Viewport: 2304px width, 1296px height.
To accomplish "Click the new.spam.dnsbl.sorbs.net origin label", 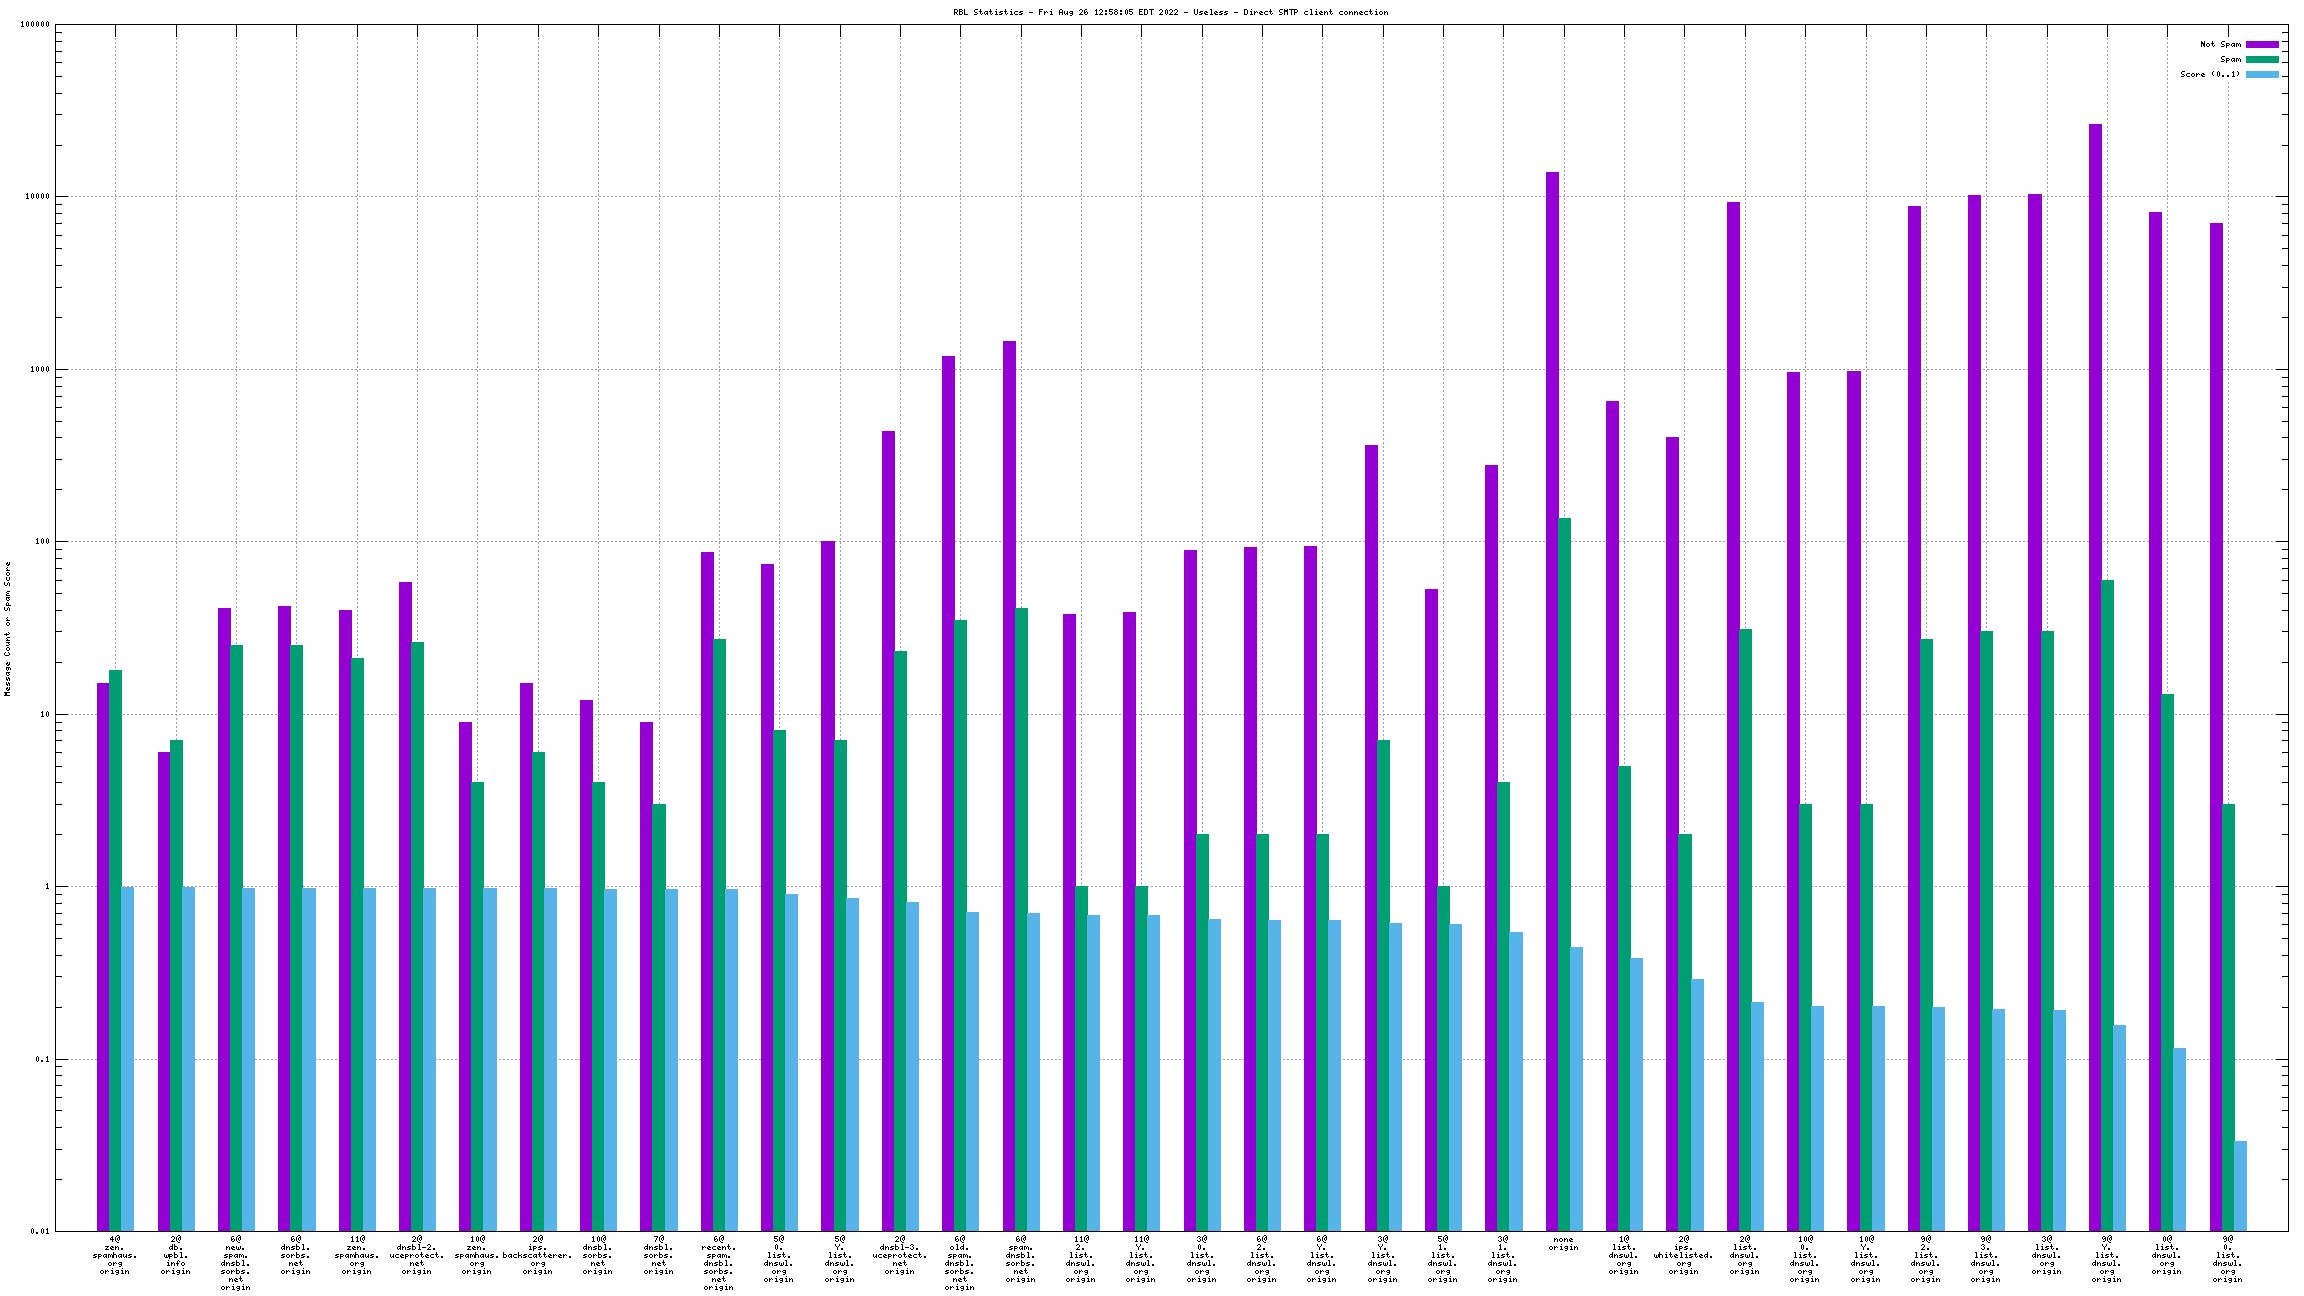I will coord(235,1263).
